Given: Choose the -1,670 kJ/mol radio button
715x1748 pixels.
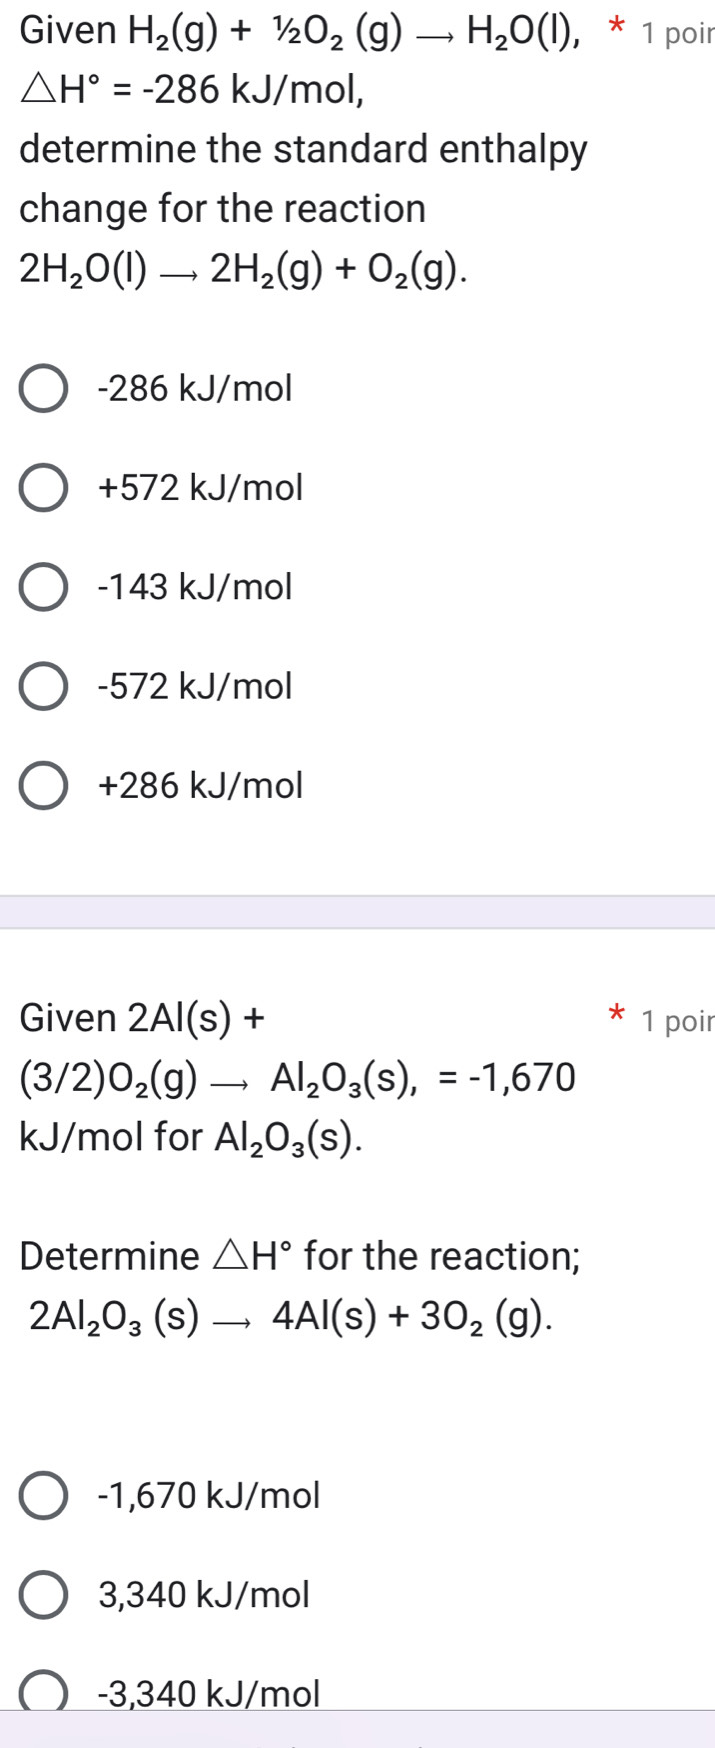Looking at the screenshot, I should click(x=44, y=1496).
